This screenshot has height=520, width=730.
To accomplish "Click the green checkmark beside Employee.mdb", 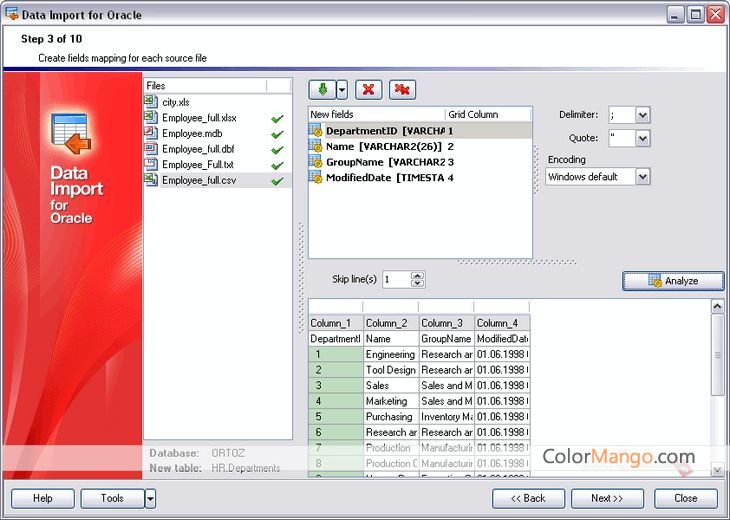I will tap(277, 134).
